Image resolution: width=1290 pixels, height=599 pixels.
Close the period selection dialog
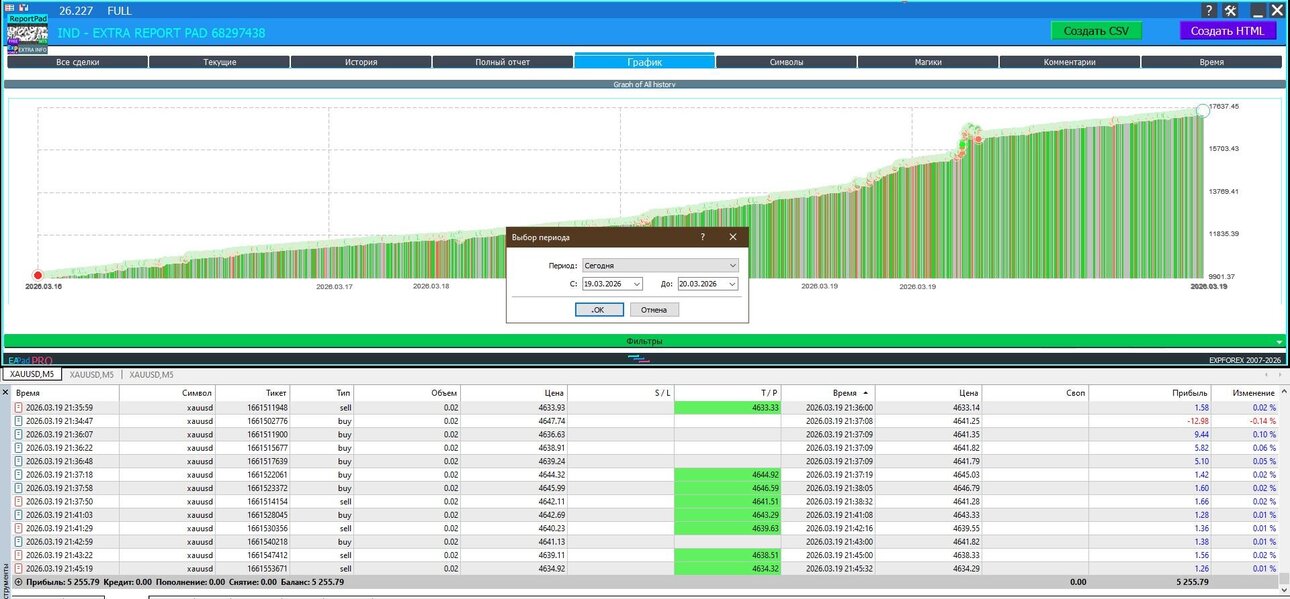[x=733, y=237]
